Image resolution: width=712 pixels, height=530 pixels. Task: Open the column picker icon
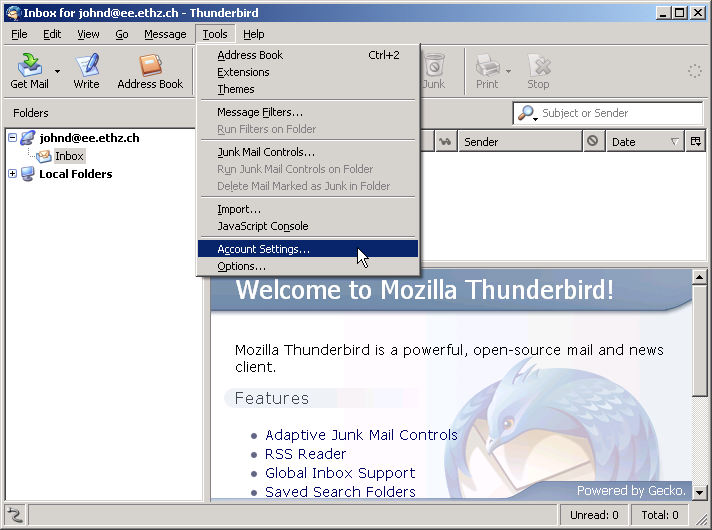(x=696, y=142)
